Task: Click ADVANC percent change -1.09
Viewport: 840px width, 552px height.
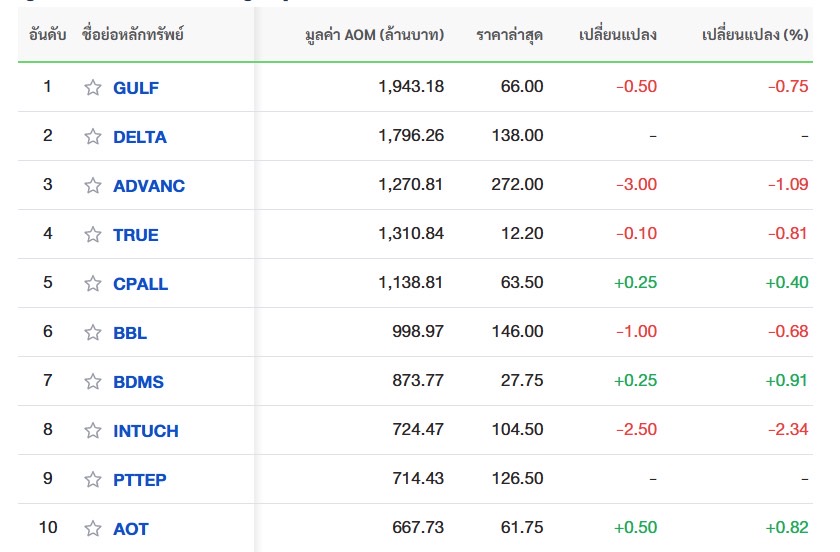Action: (x=788, y=184)
